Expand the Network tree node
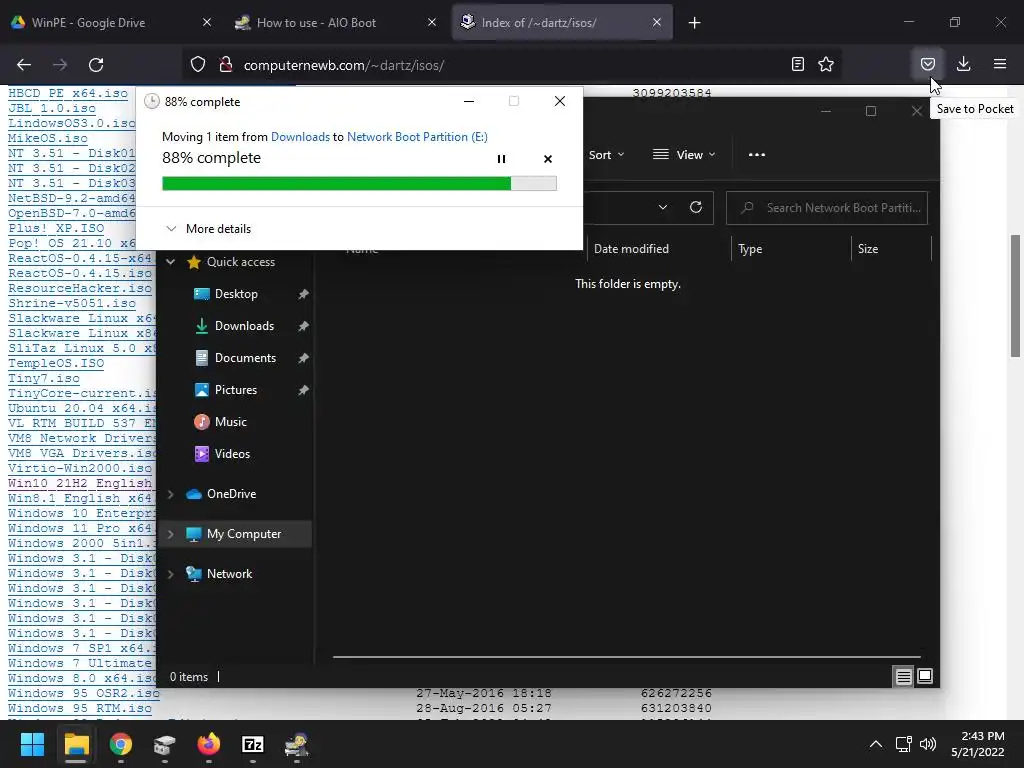1024x768 pixels. click(x=170, y=574)
